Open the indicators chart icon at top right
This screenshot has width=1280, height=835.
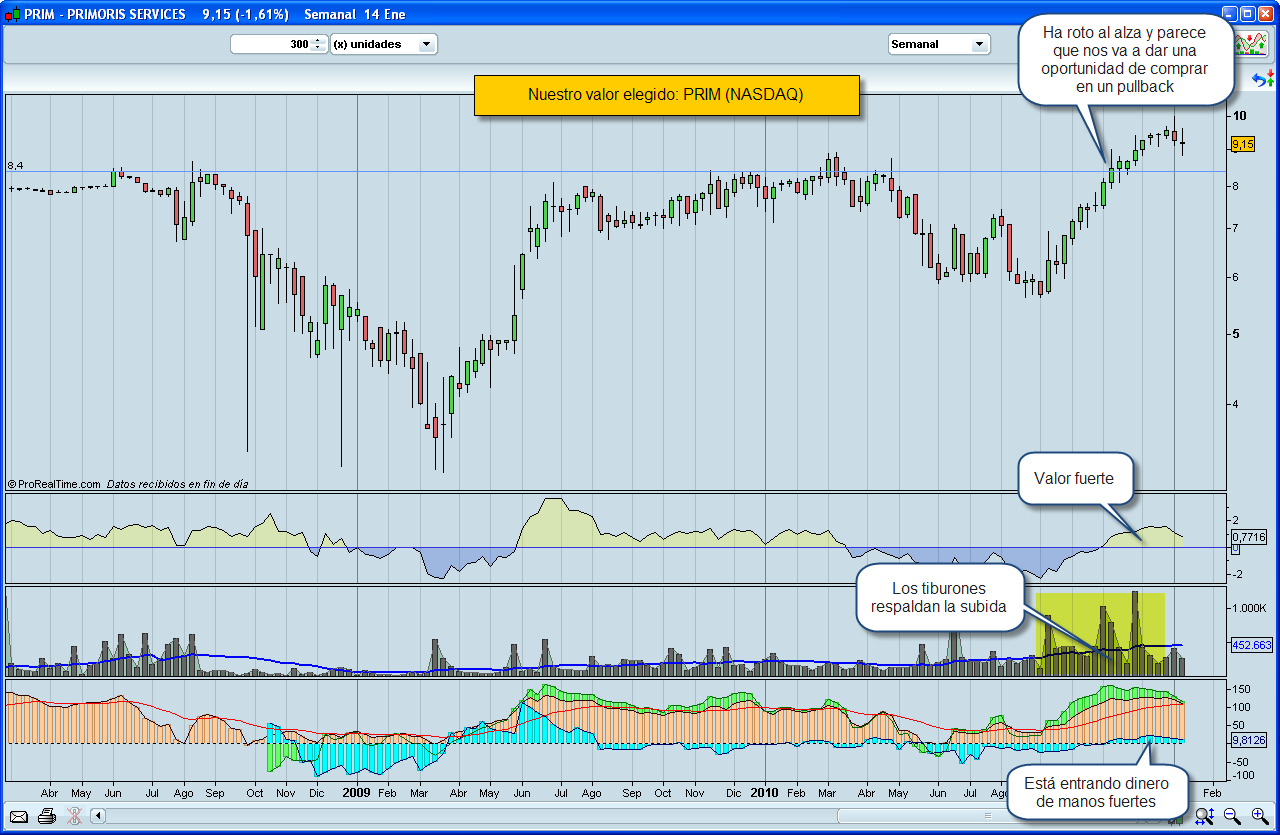[x=1250, y=44]
